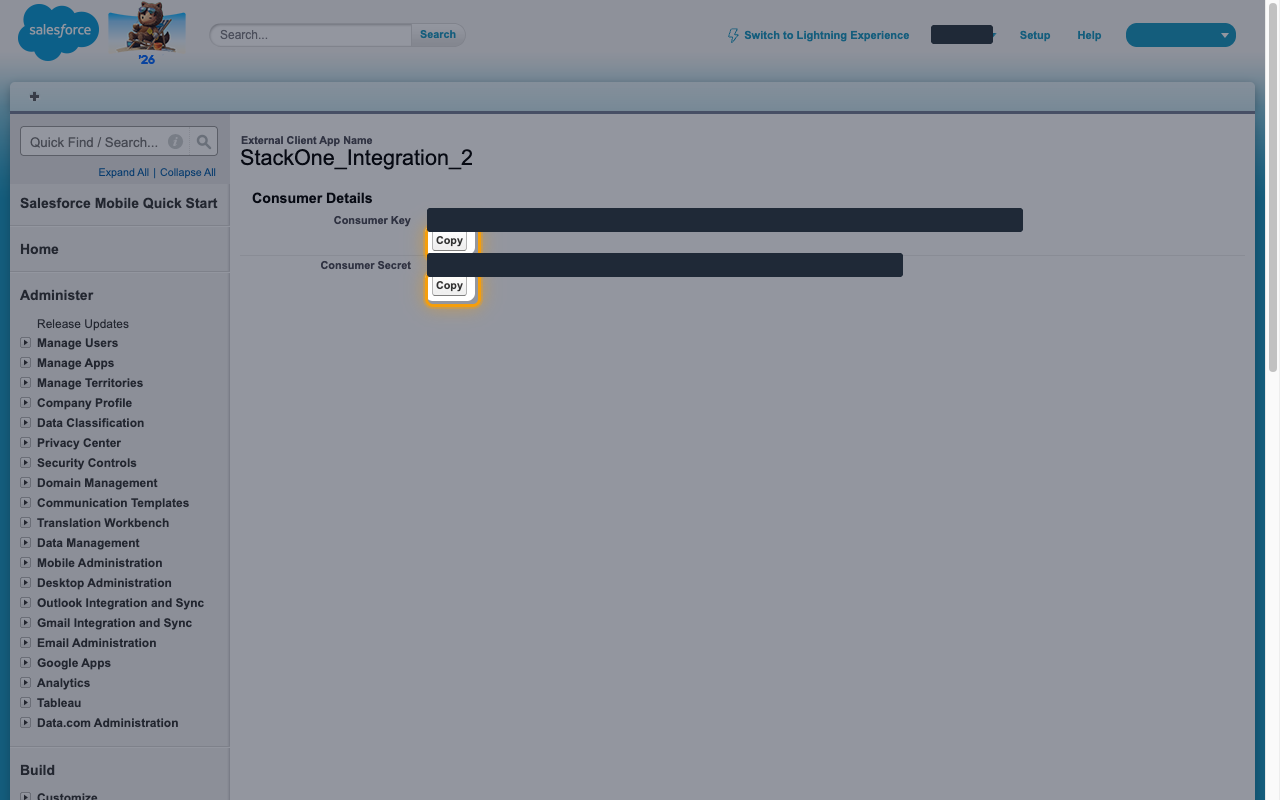The image size is (1280, 800).
Task: Click the Collapse All link
Action: [x=188, y=172]
